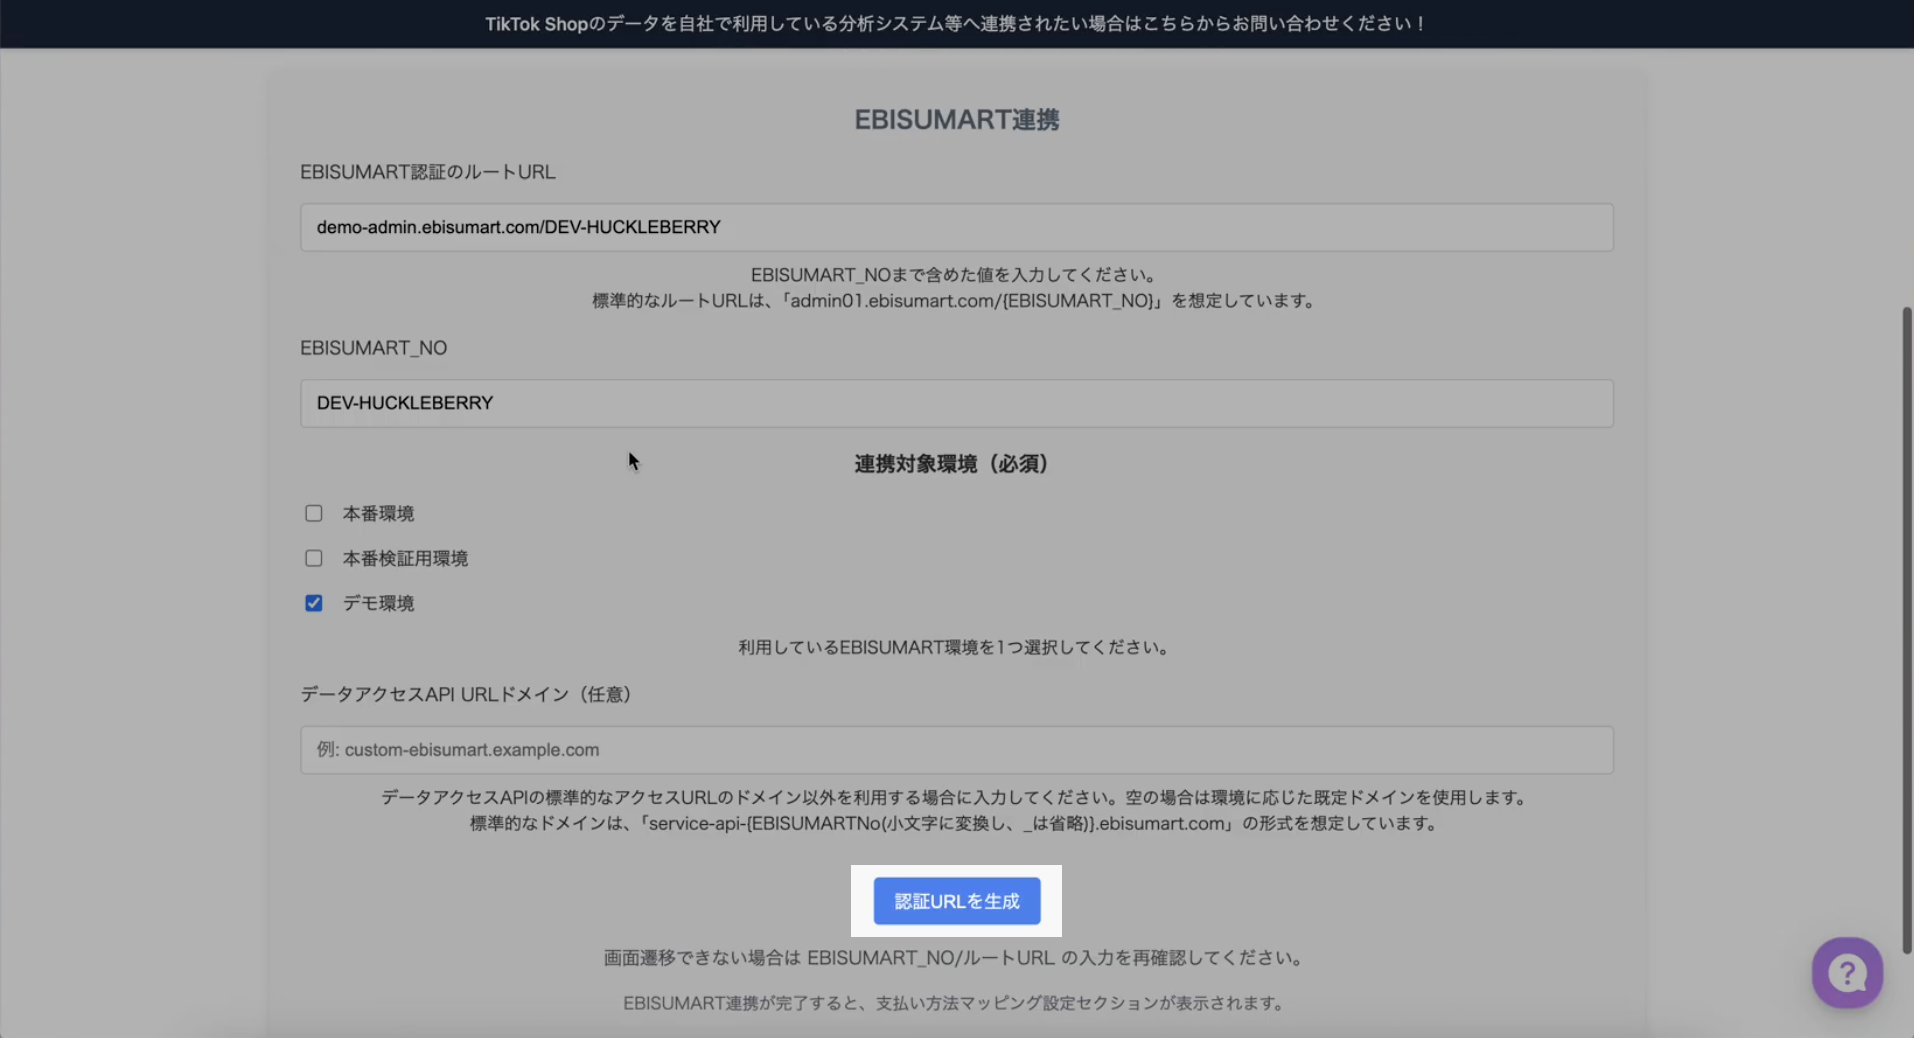Click the EBISUMART連携 heading text
1914x1038 pixels.
pyautogui.click(x=957, y=120)
